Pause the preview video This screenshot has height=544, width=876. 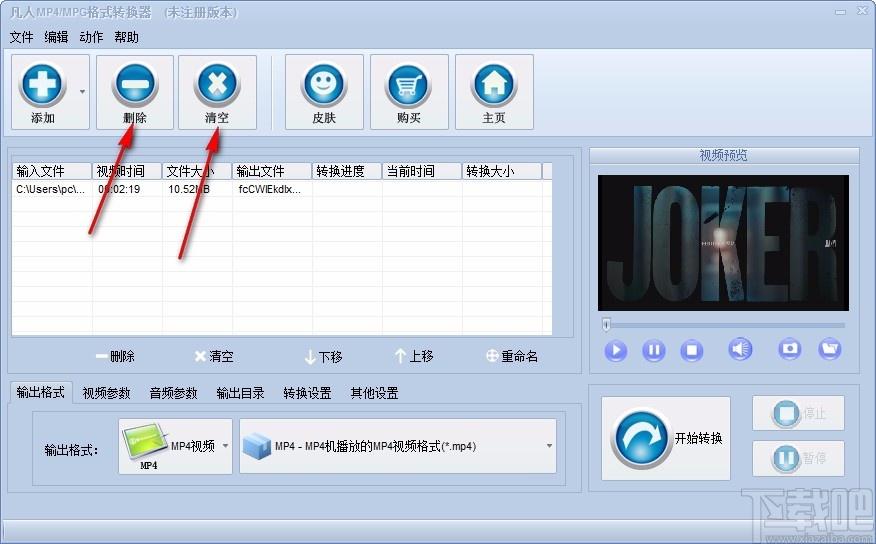pyautogui.click(x=654, y=351)
